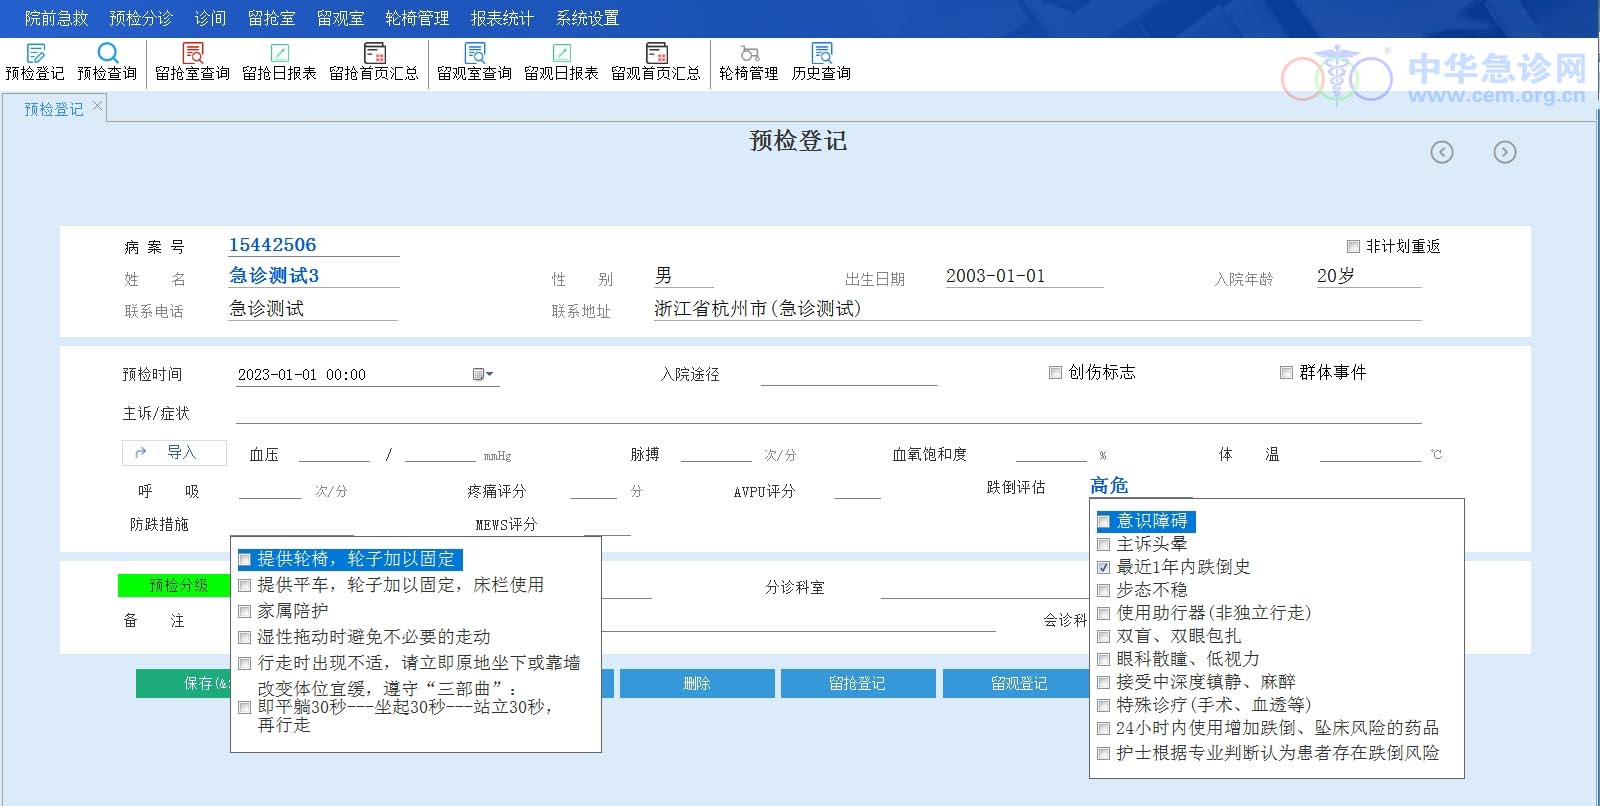This screenshot has height=806, width=1600.
Task: Open the 入院途径 dropdown field
Action: point(848,375)
